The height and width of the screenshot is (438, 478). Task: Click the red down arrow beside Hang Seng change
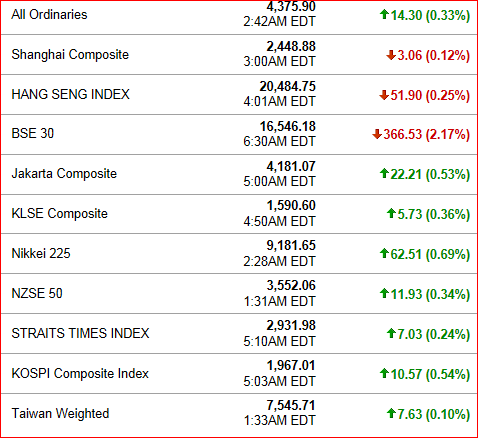point(384,95)
